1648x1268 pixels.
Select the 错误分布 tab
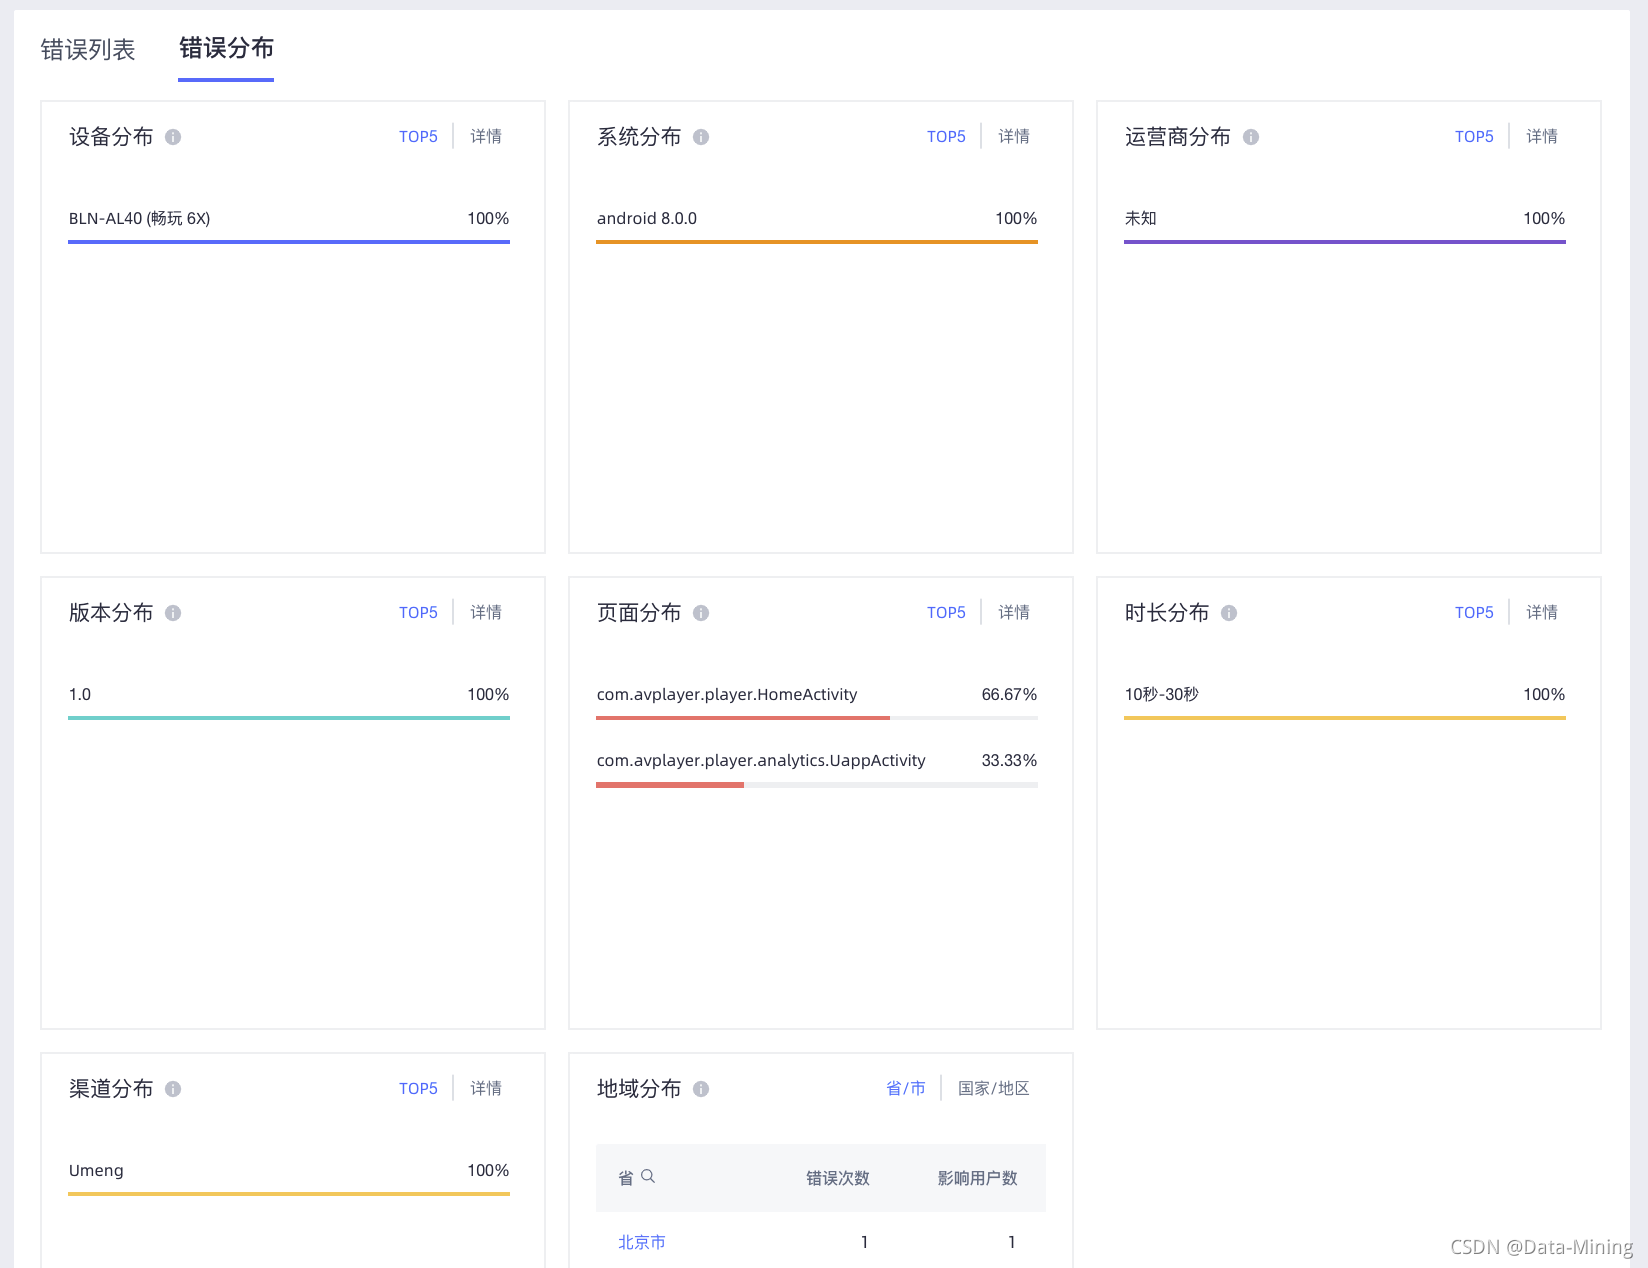[226, 49]
